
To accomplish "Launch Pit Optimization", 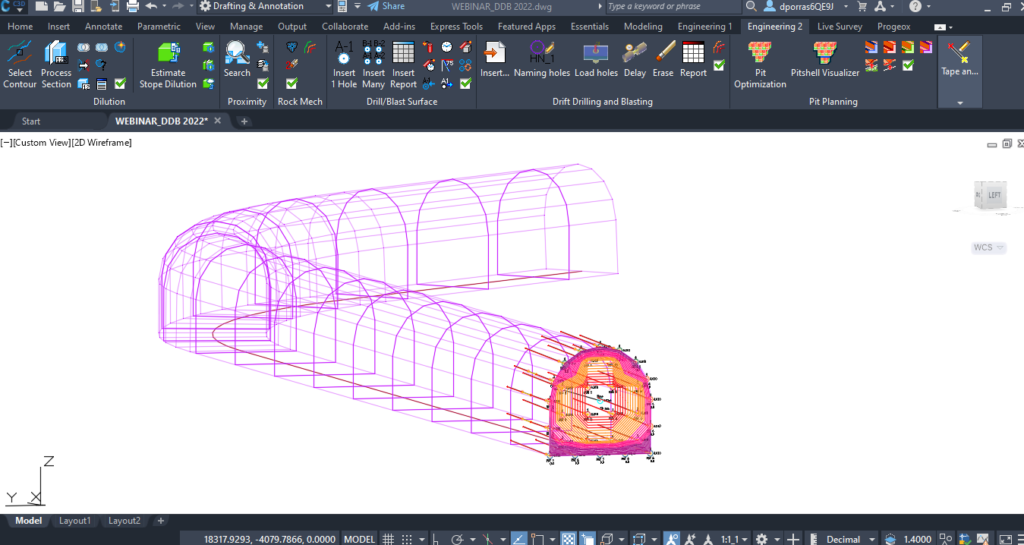I will point(760,64).
